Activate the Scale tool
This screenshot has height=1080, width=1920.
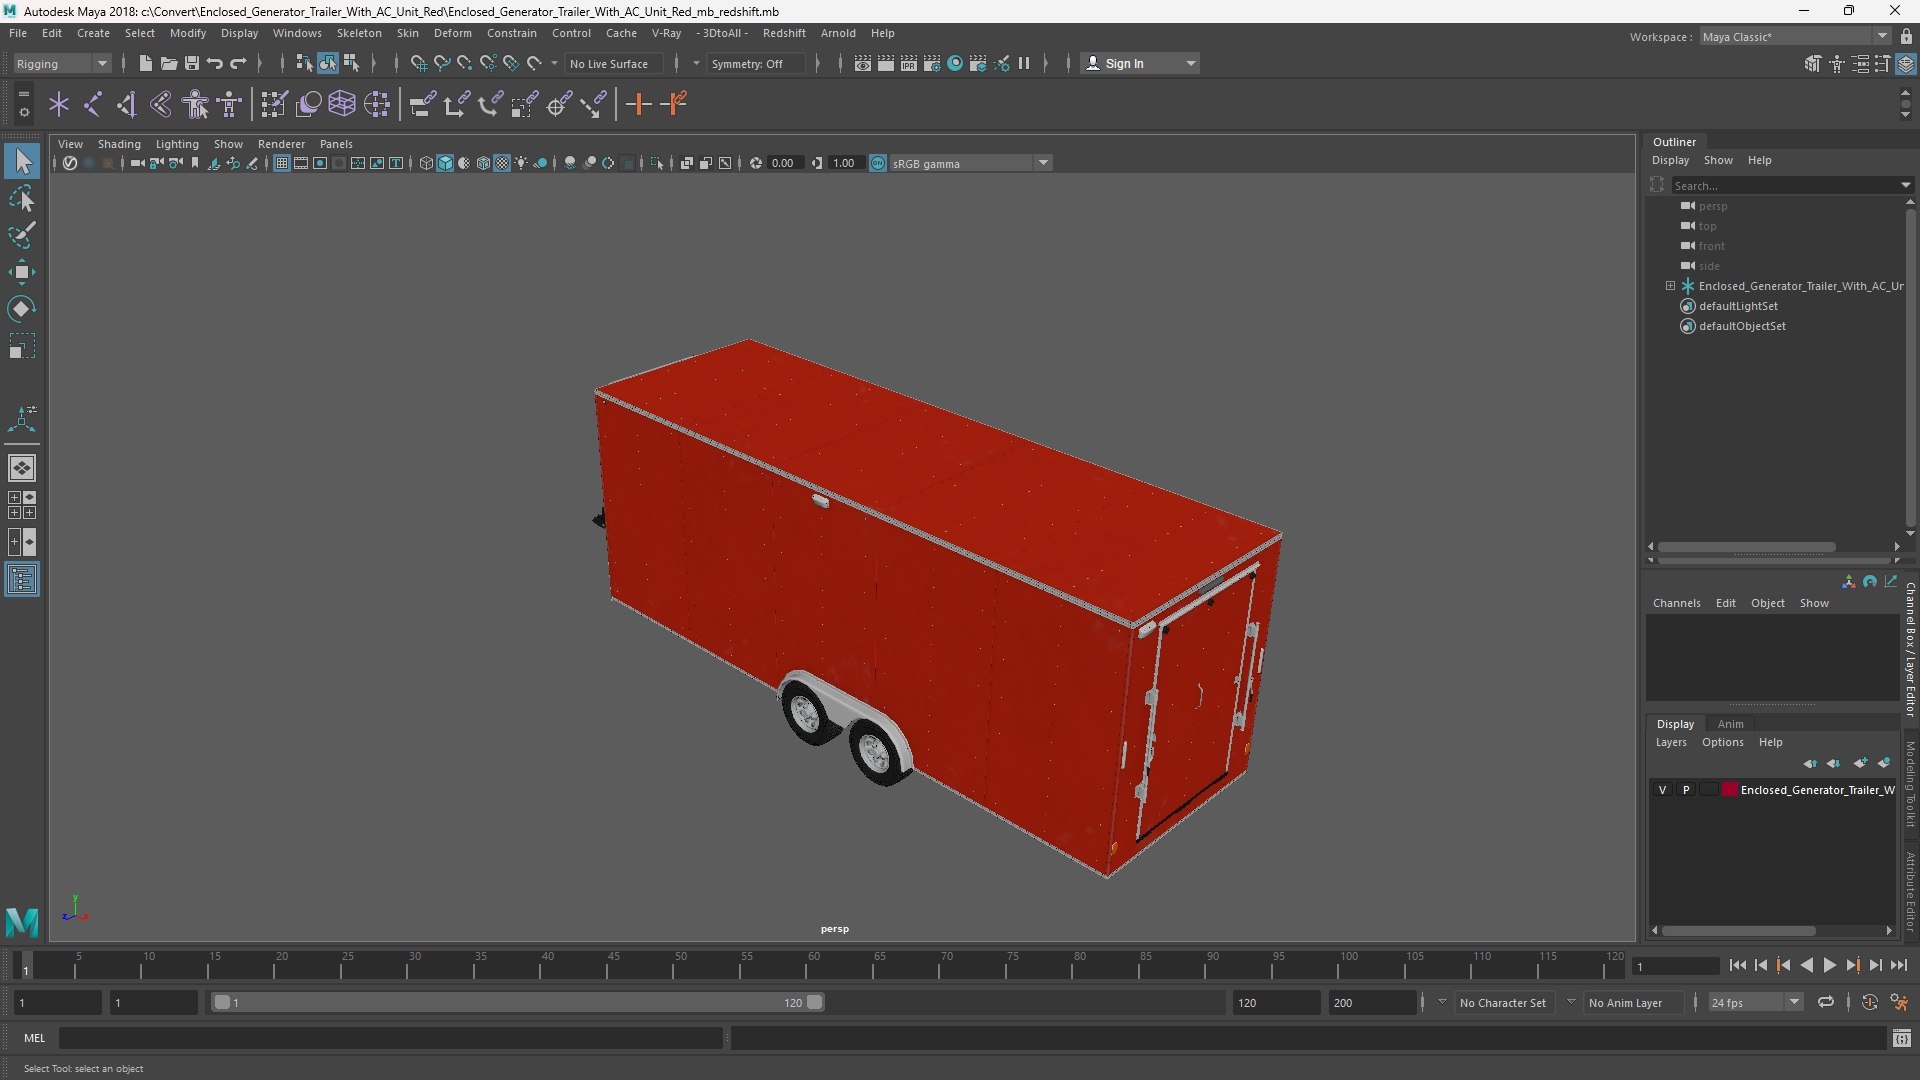coord(22,346)
